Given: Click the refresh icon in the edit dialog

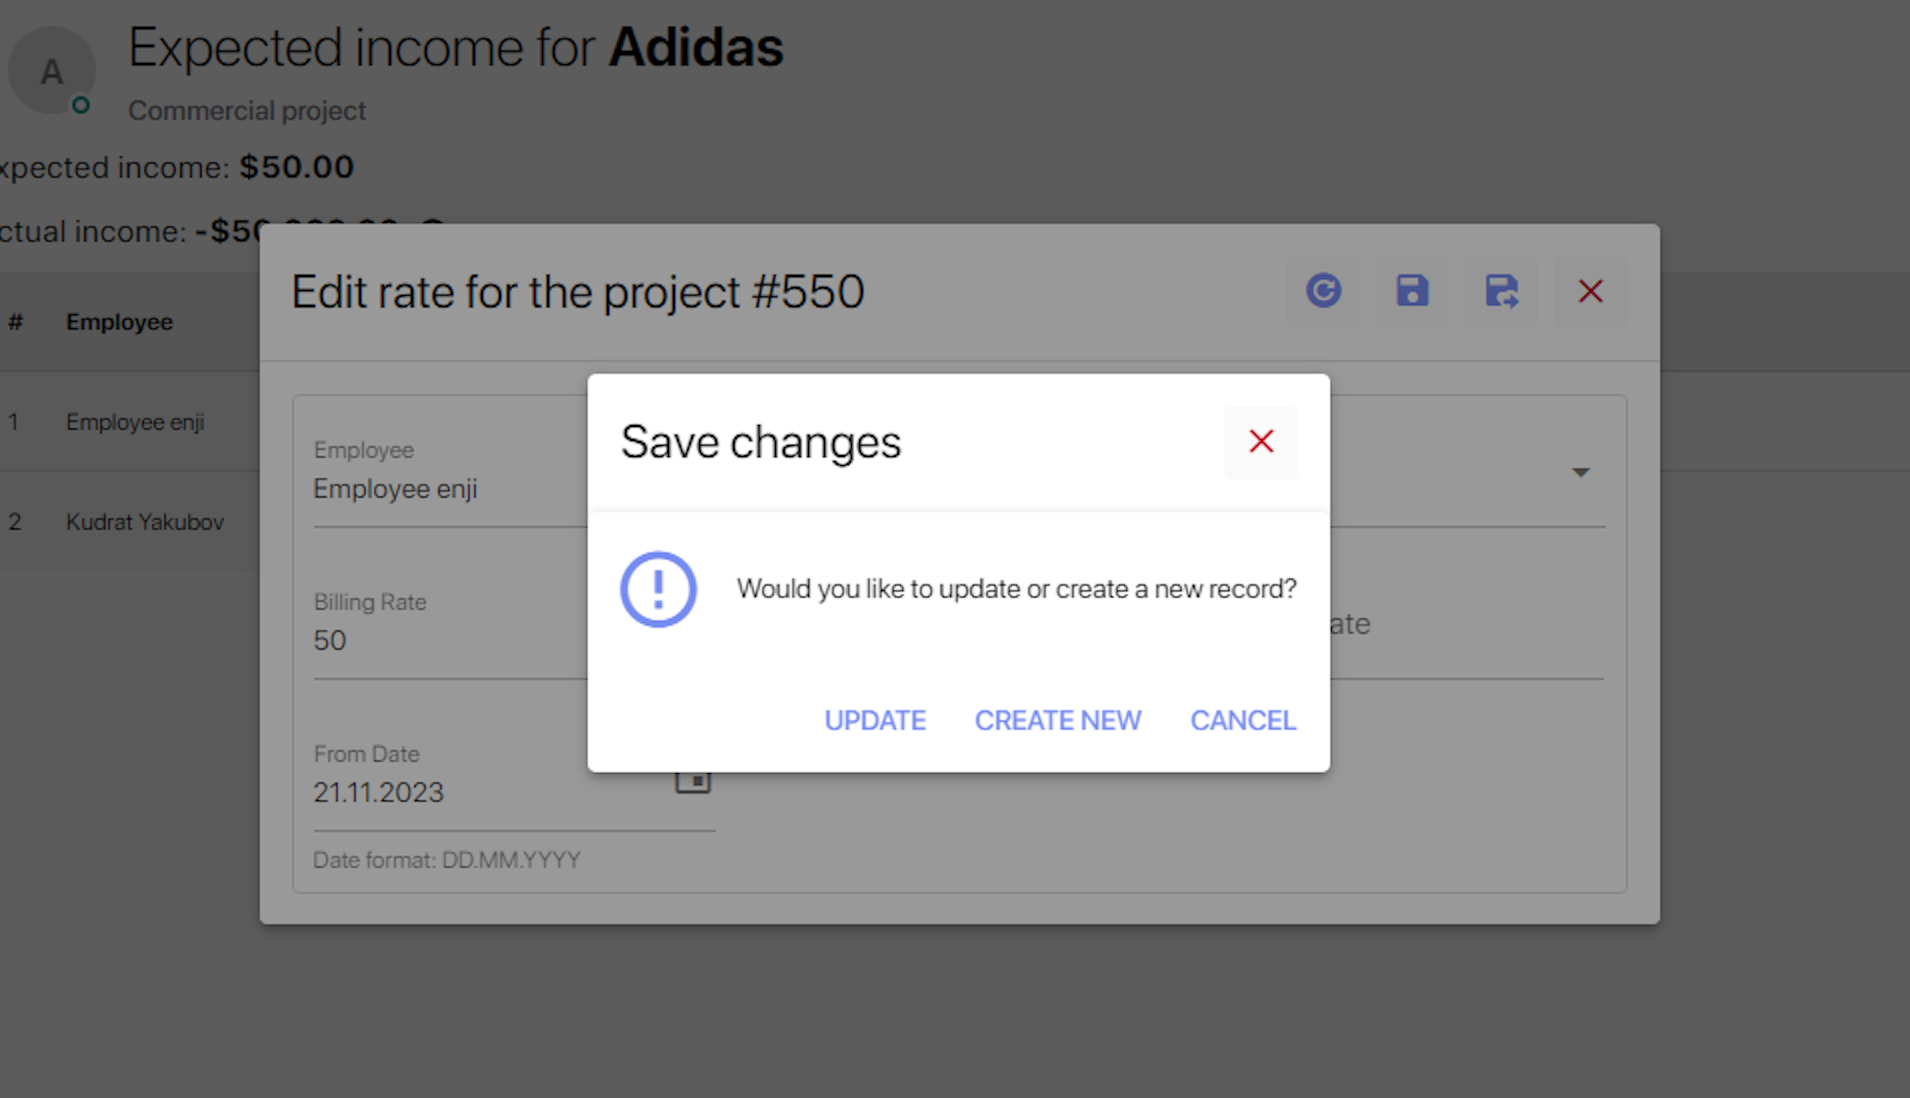Looking at the screenshot, I should coord(1323,291).
